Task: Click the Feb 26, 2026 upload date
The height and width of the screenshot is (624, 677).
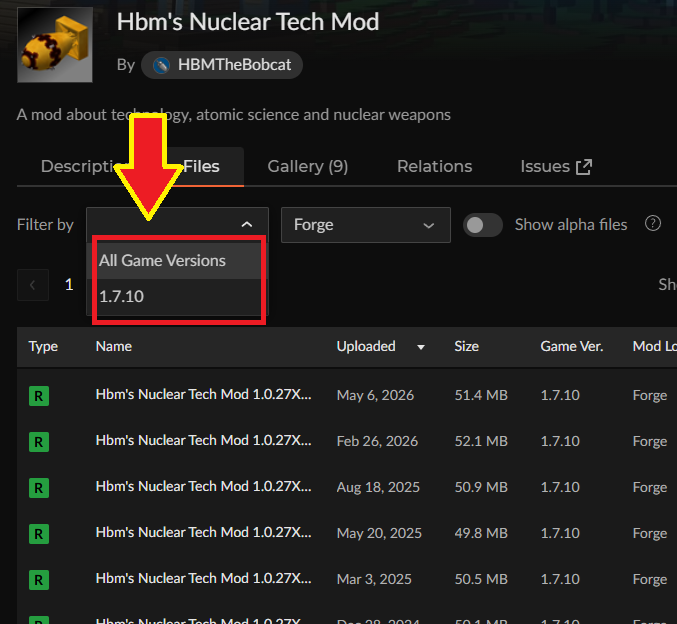Action: pos(377,441)
